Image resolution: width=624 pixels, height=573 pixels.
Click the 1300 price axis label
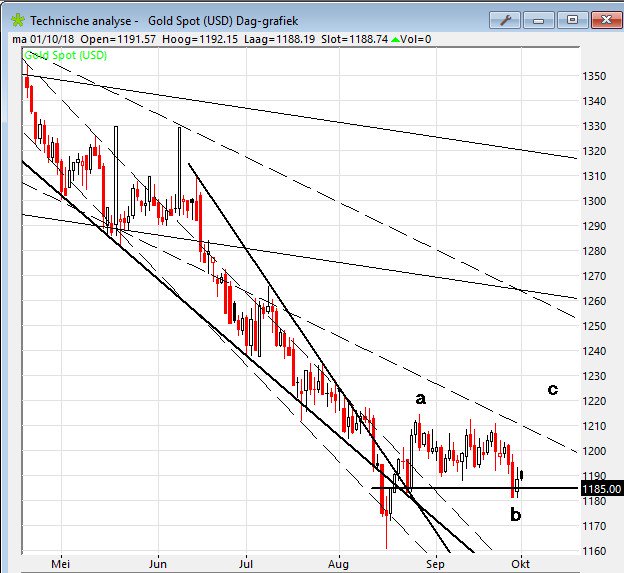(x=594, y=201)
